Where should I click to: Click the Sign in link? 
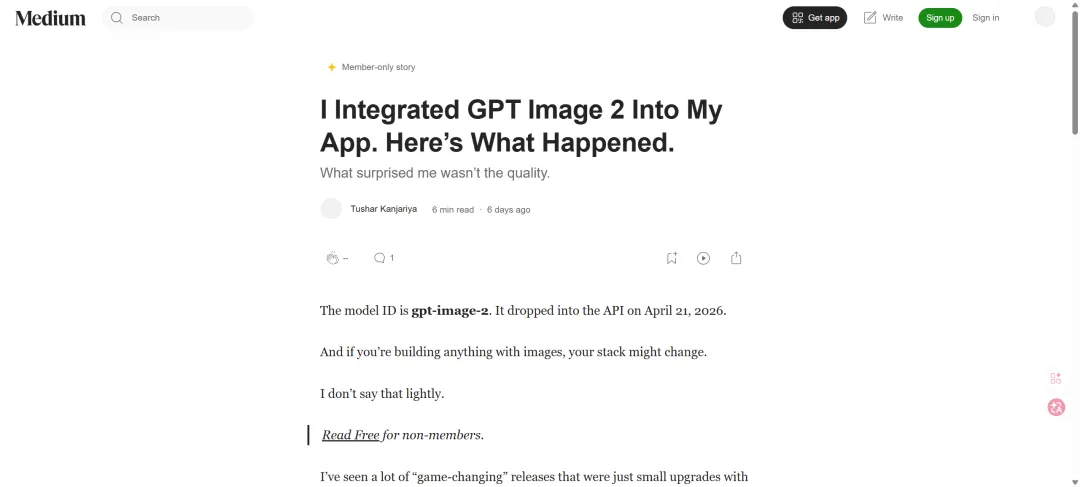click(x=986, y=18)
